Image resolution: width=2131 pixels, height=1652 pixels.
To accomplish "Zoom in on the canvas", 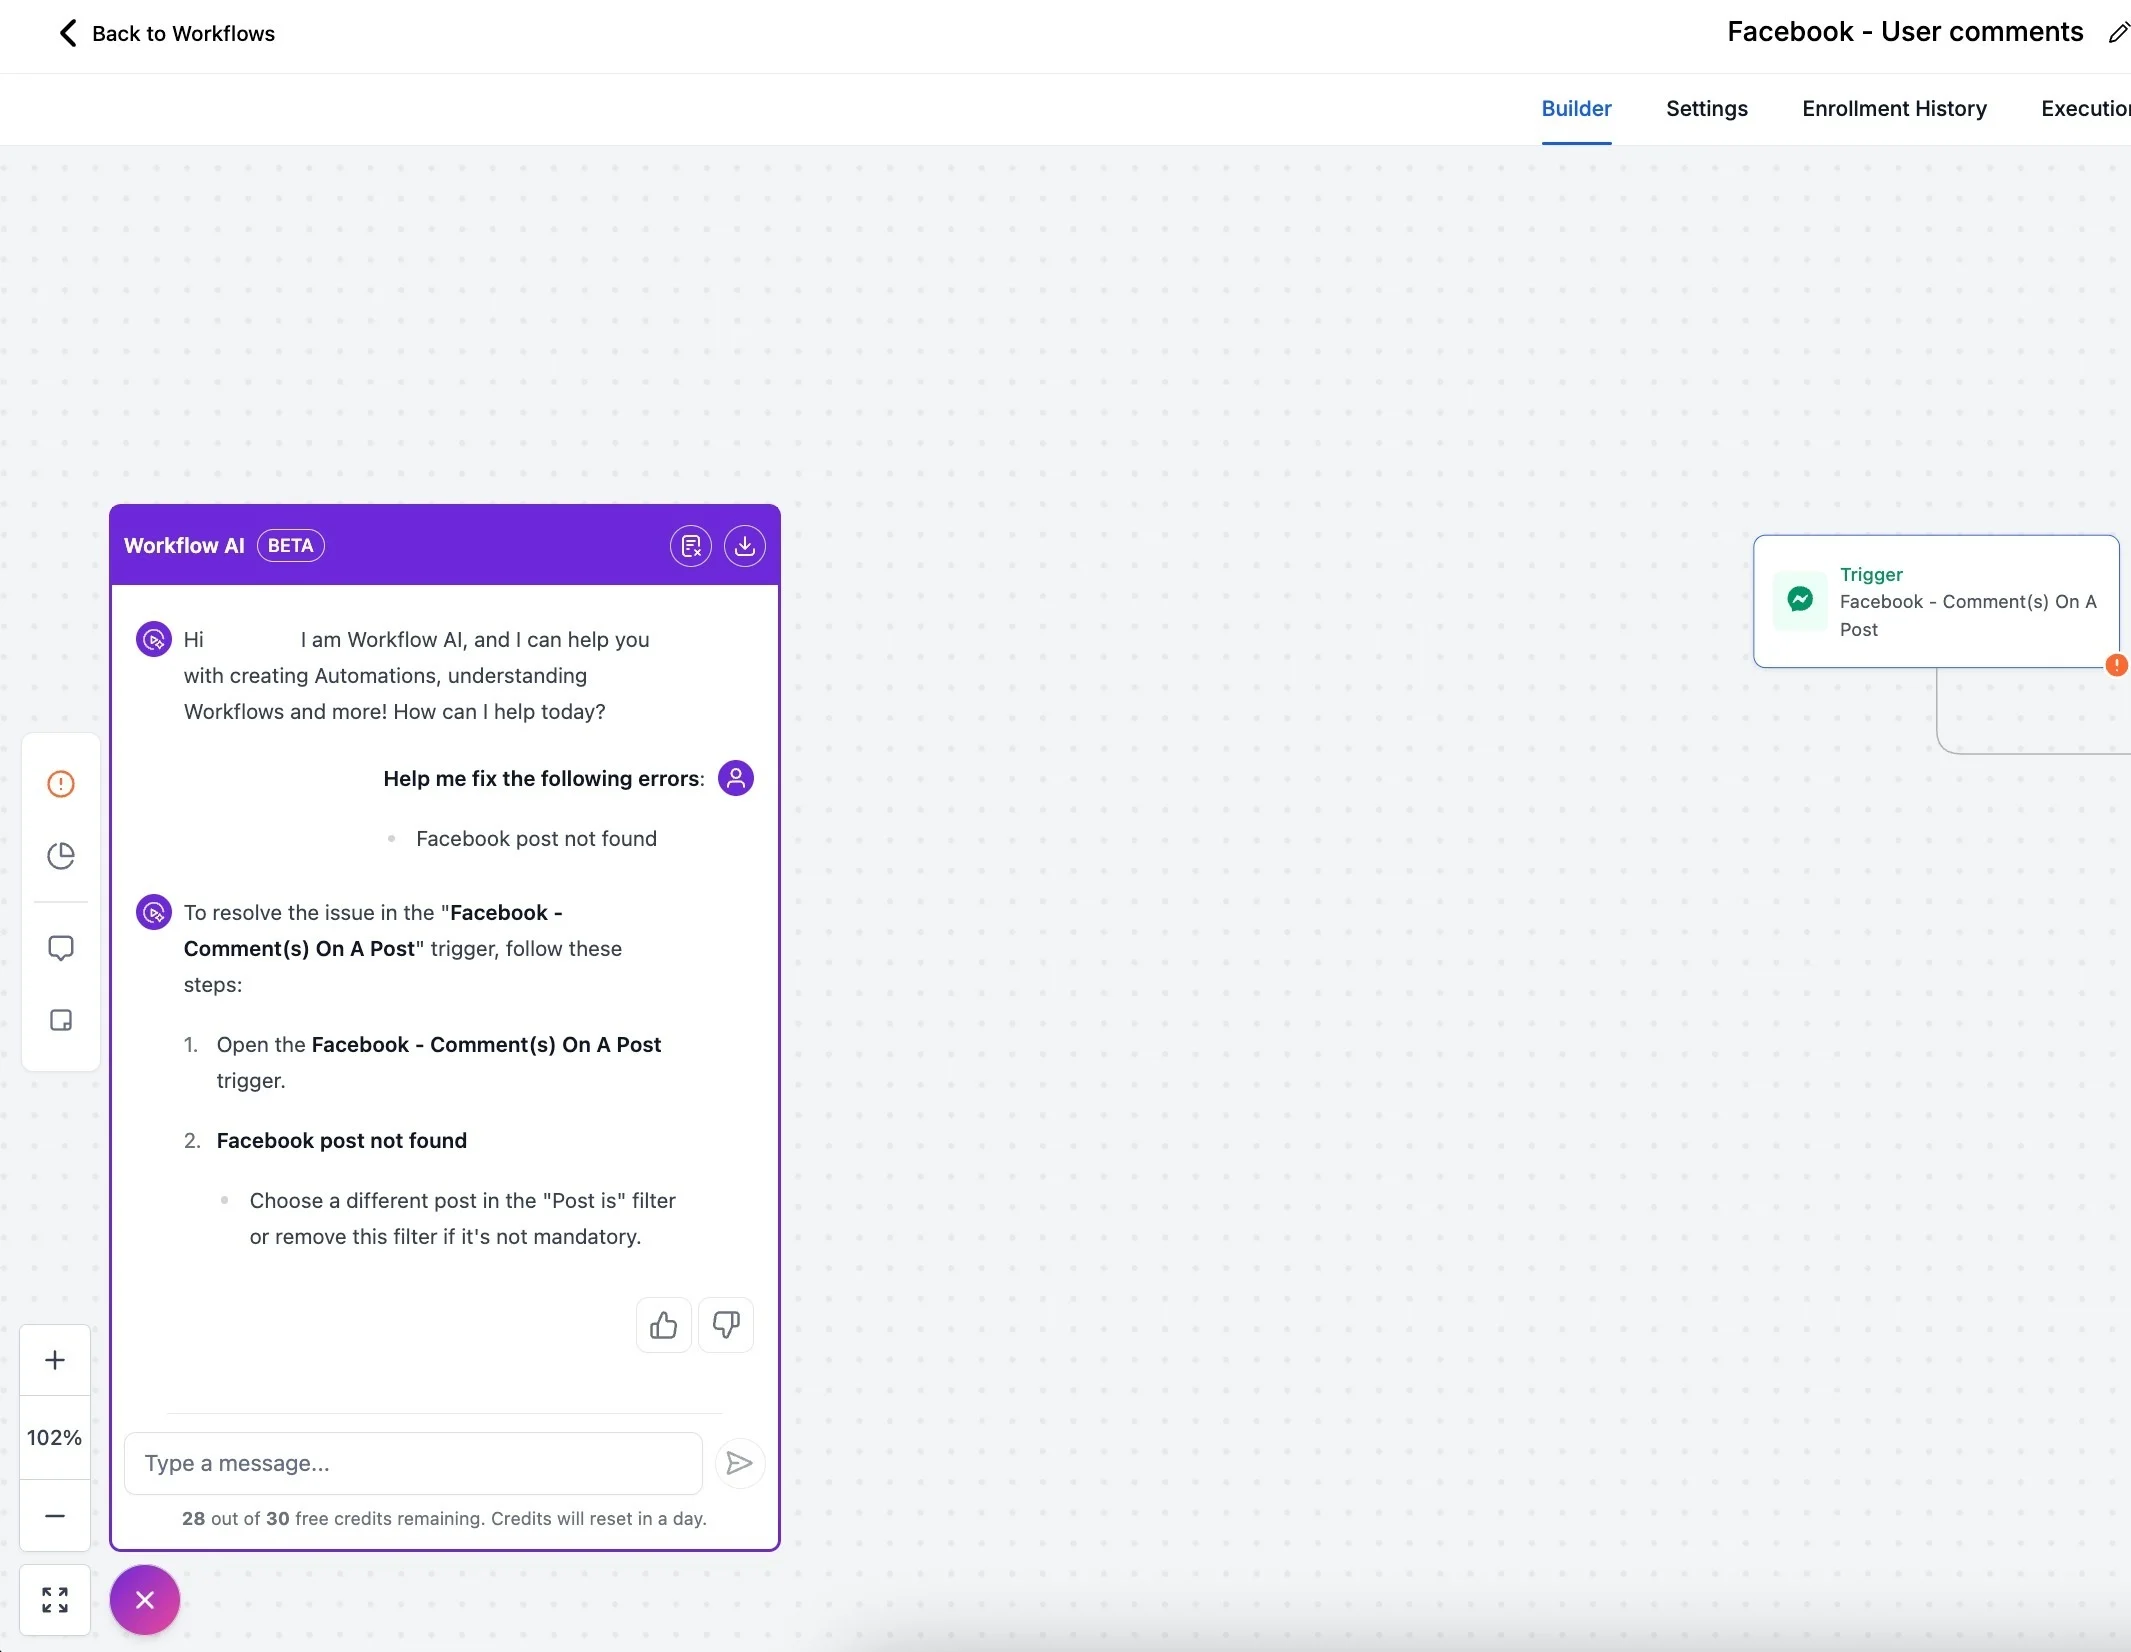I will [55, 1360].
